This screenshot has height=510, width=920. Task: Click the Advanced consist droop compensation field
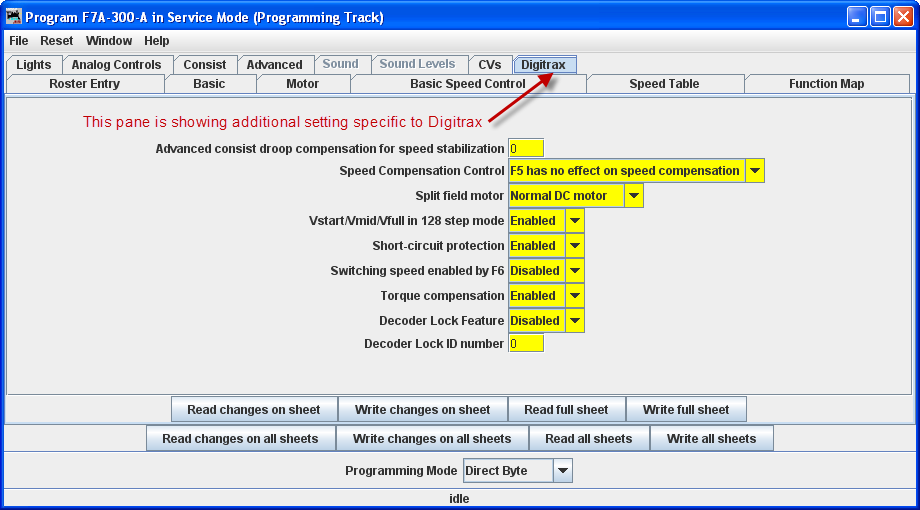pos(526,149)
